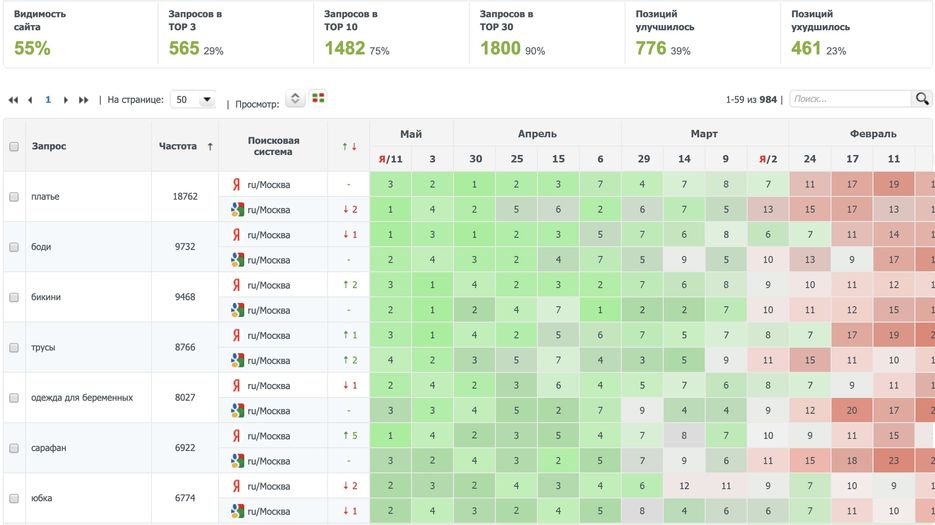Go to the first page of results
Screen dimensions: 935x525
tap(13, 100)
